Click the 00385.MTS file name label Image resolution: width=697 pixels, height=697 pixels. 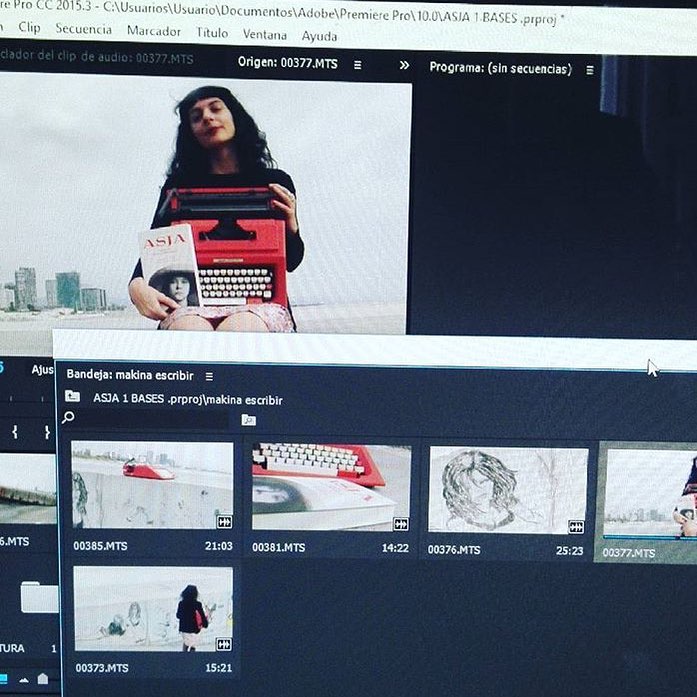pyautogui.click(x=100, y=546)
